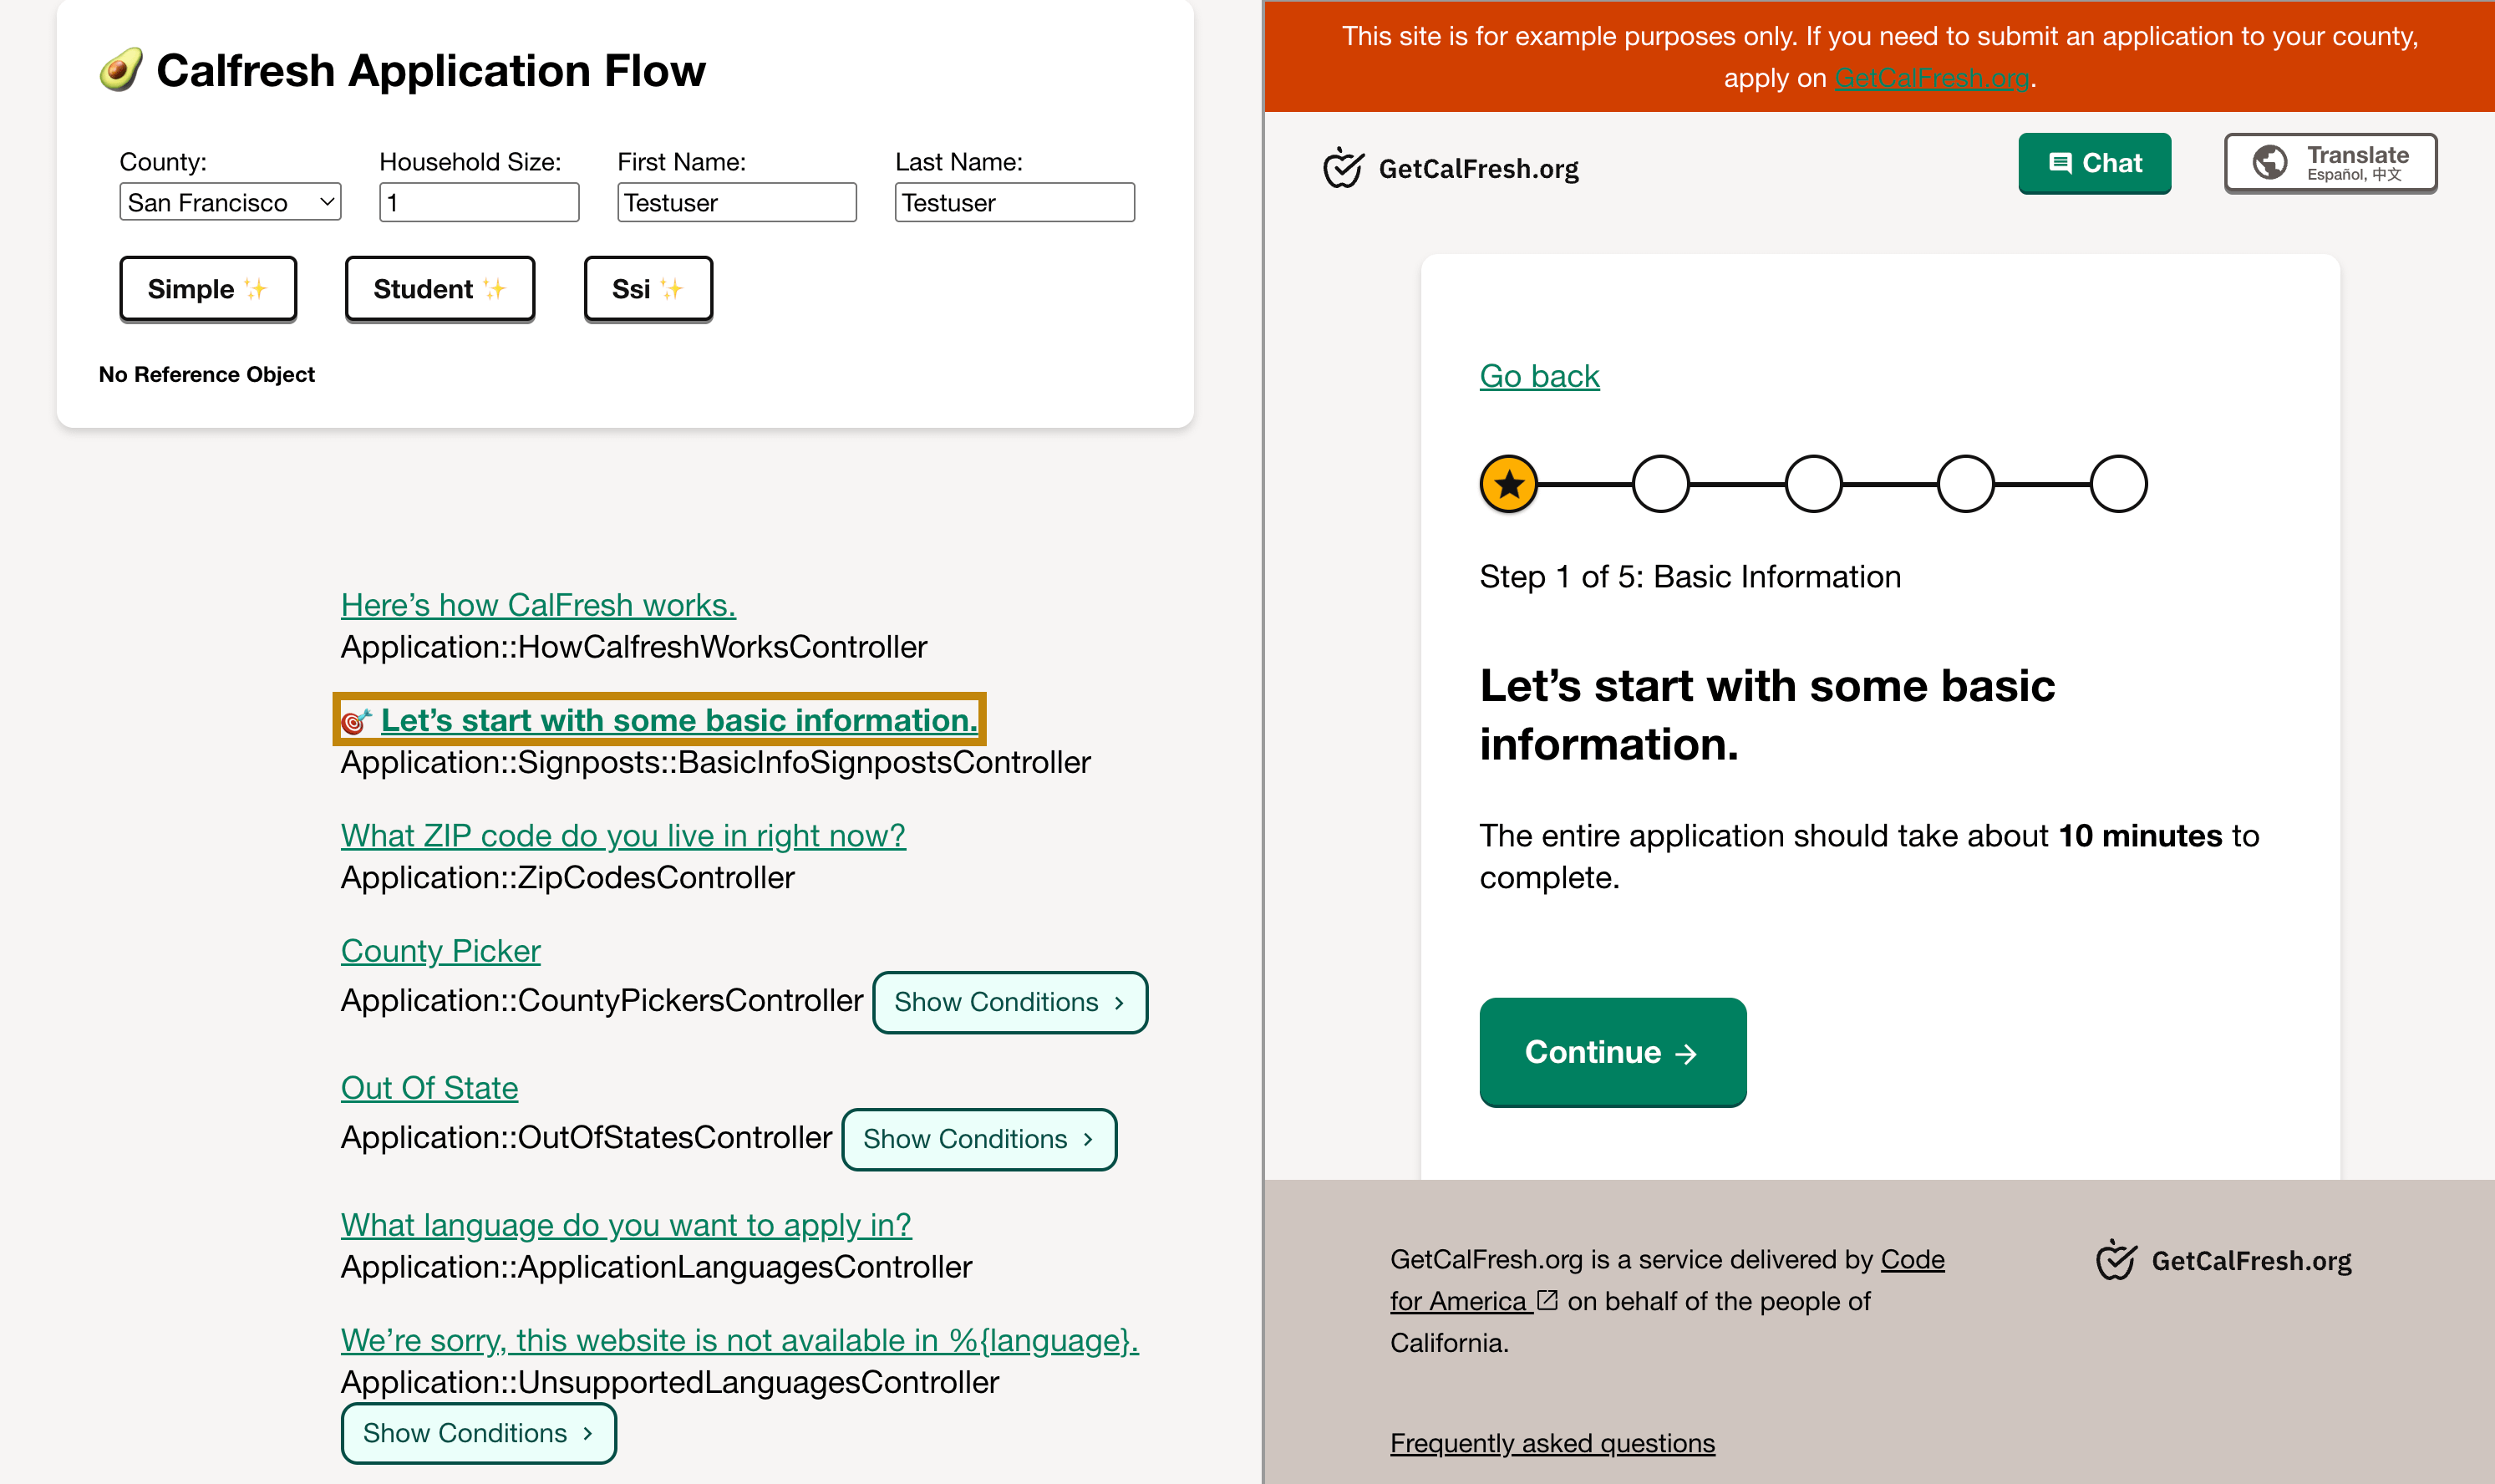2495x1484 pixels.
Task: Select the Student preset button
Action: (439, 289)
